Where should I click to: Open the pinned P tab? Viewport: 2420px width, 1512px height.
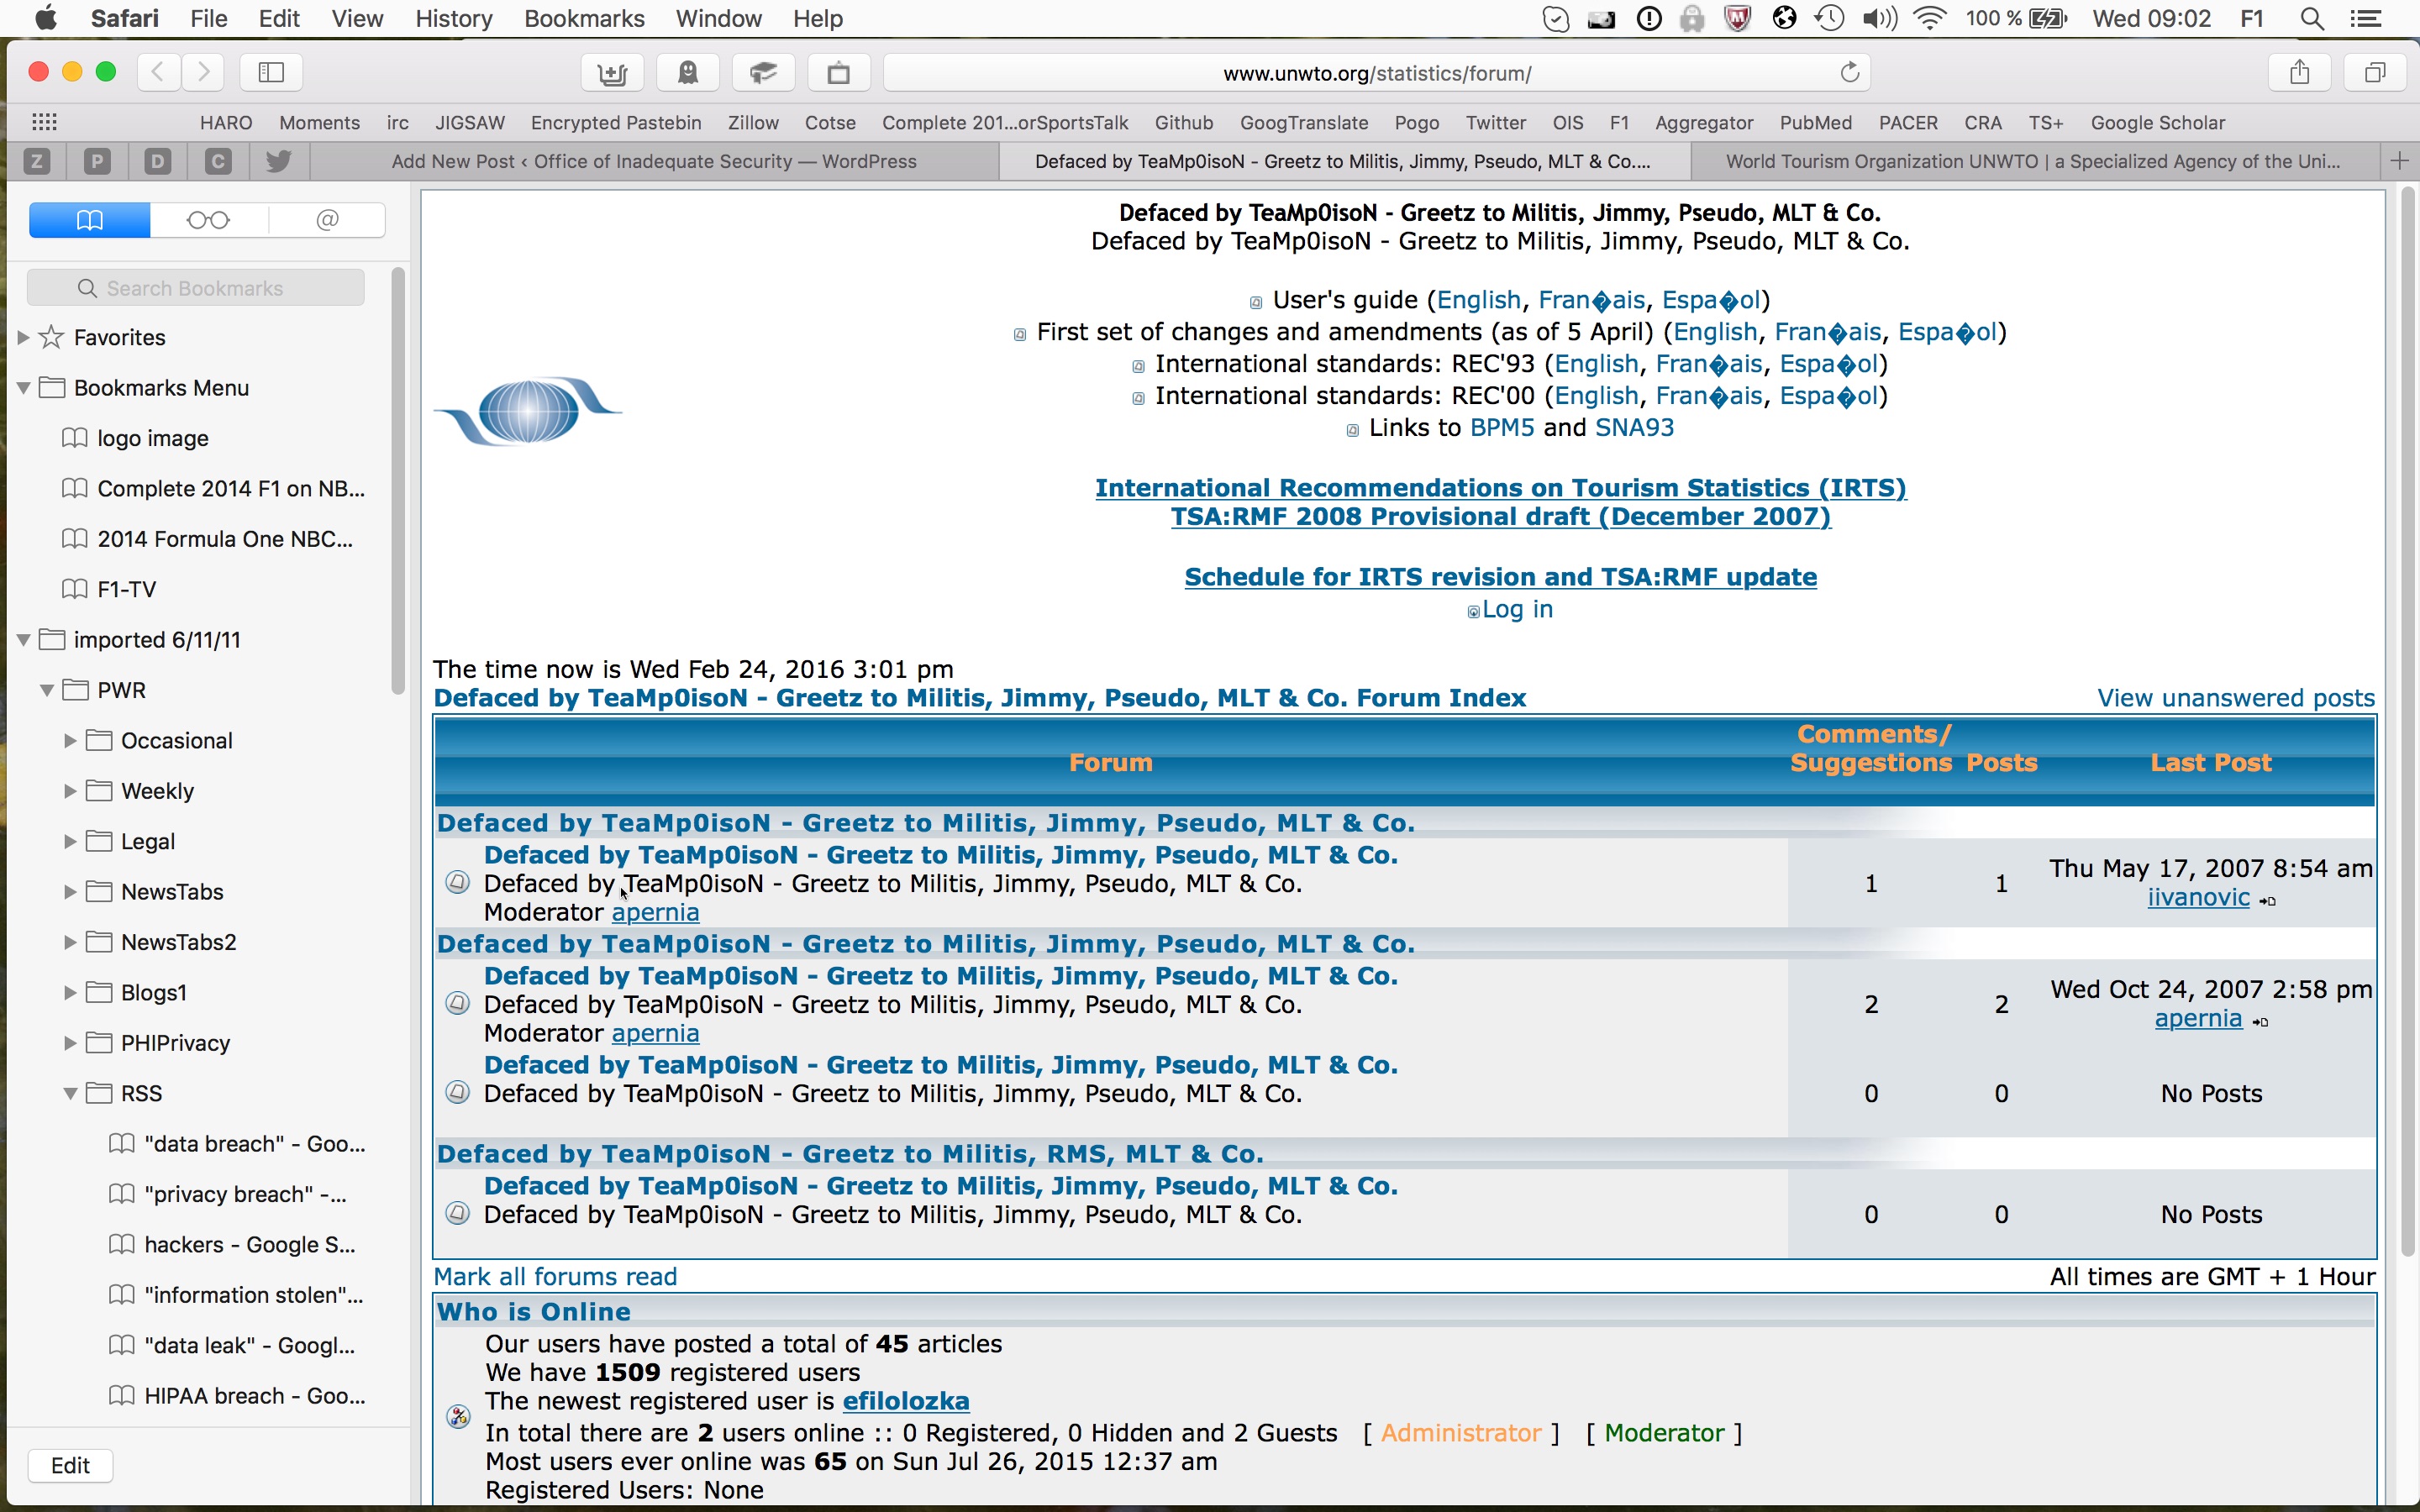97,161
